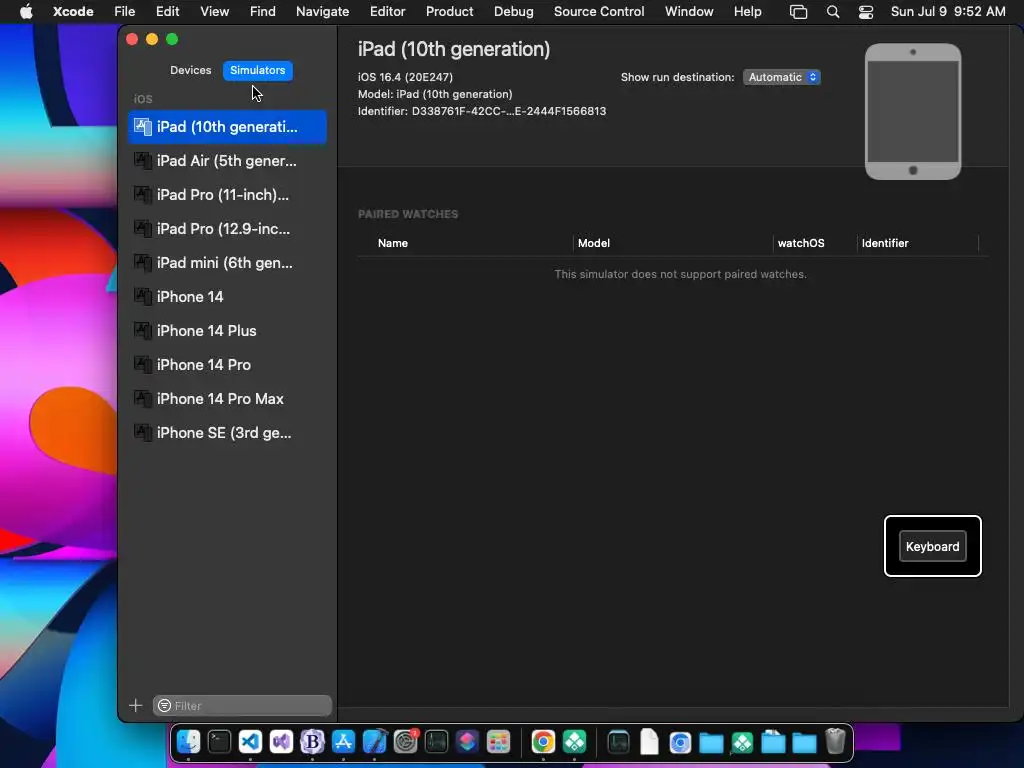Screen dimensions: 1024x768
Task: Open the App Store from the Dock
Action: tap(344, 742)
